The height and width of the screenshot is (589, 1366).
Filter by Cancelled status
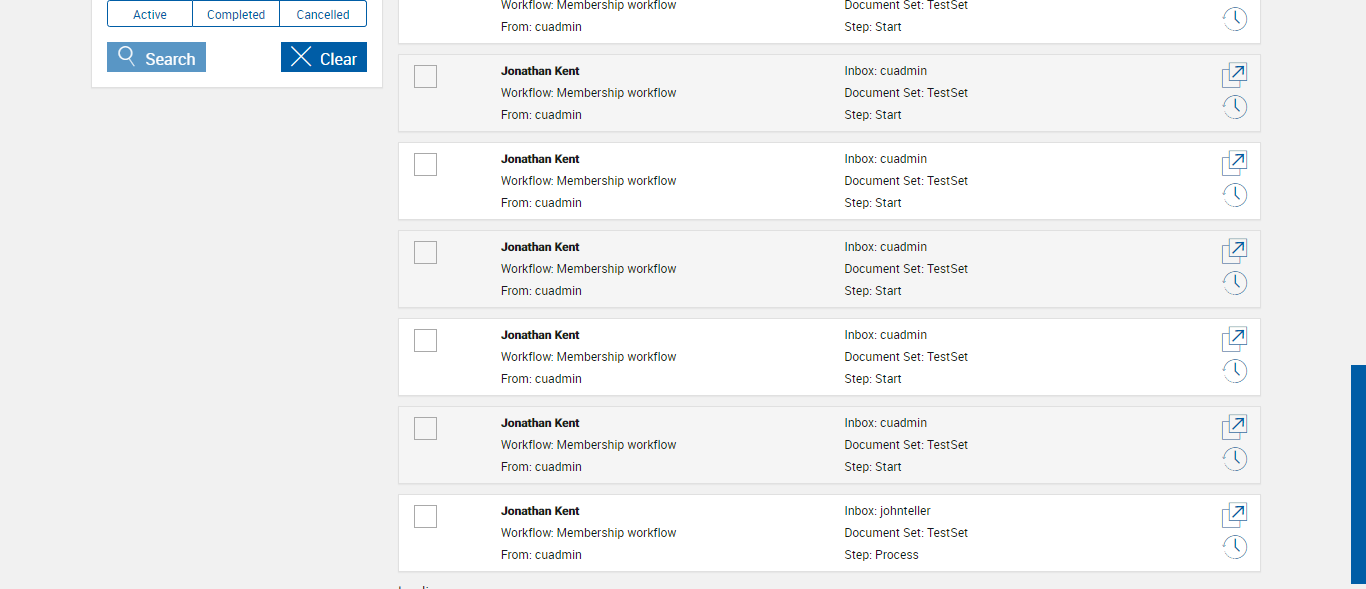323,14
